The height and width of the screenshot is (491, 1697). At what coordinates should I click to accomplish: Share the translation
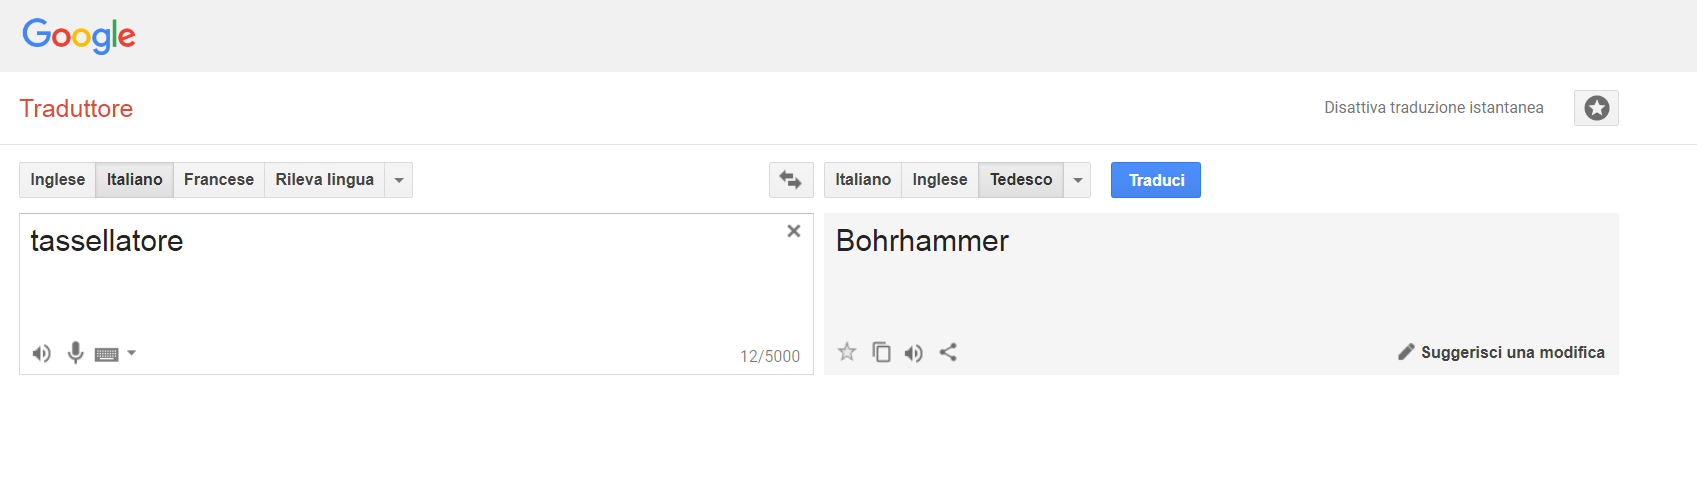coord(948,352)
